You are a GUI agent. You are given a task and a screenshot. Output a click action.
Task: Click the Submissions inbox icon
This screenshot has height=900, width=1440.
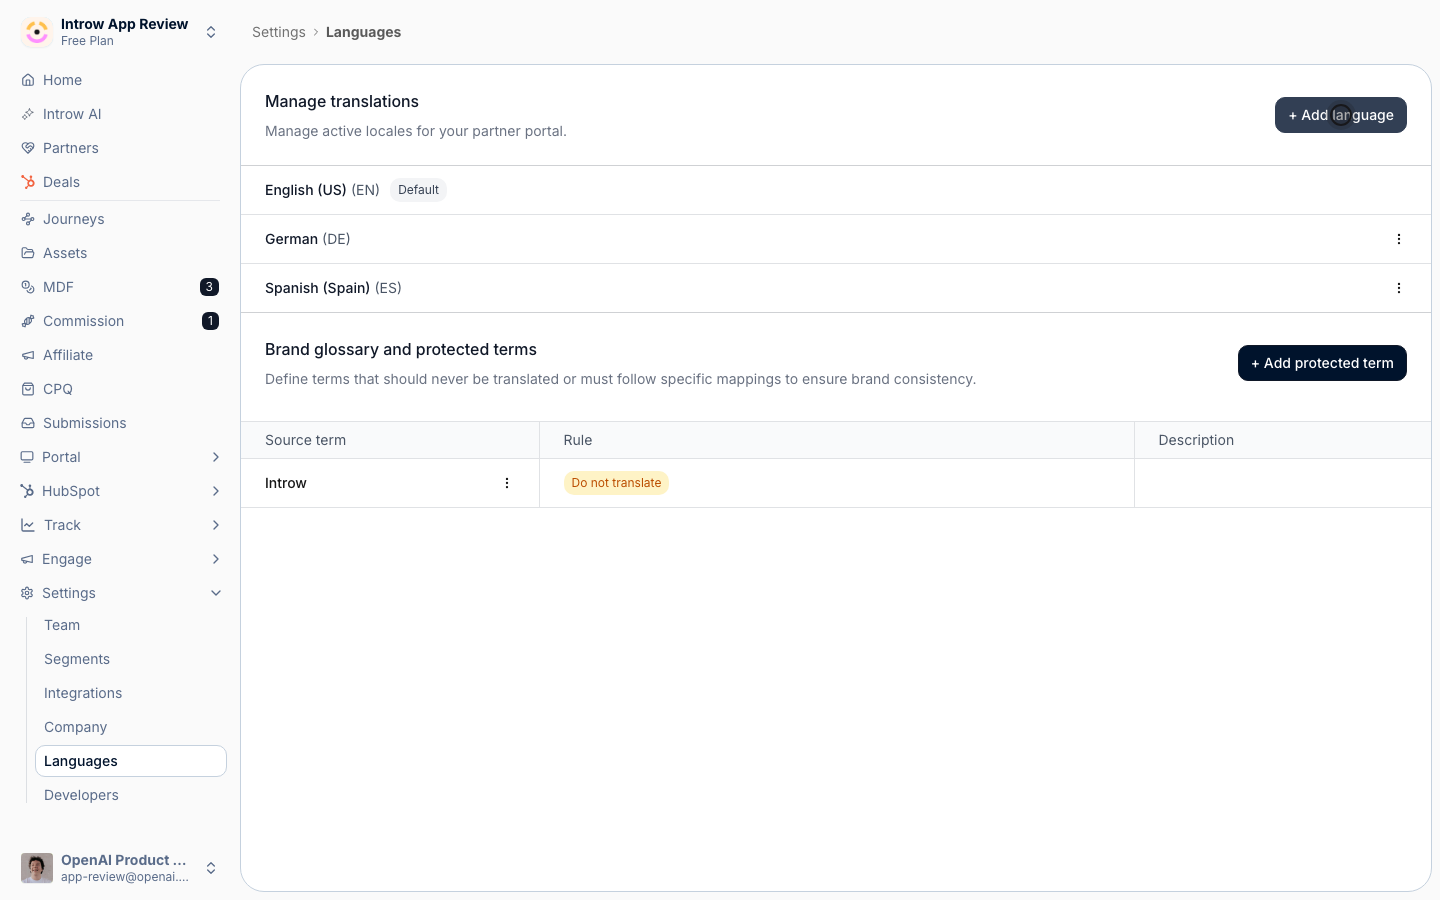[x=28, y=423]
